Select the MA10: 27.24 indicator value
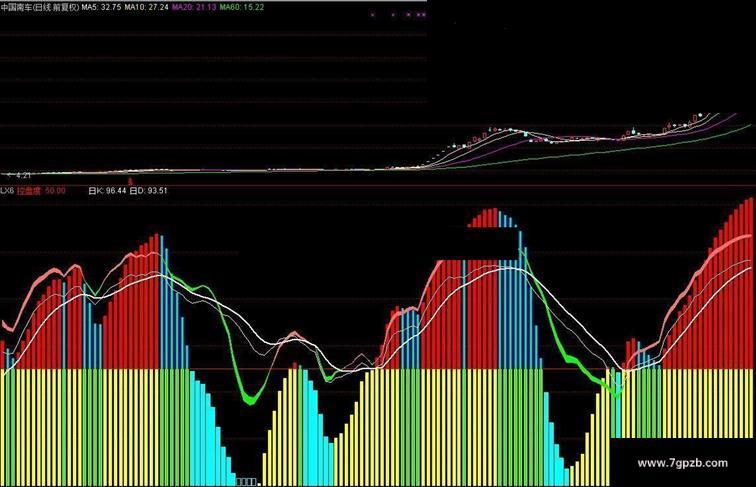The image size is (756, 487). (x=147, y=7)
